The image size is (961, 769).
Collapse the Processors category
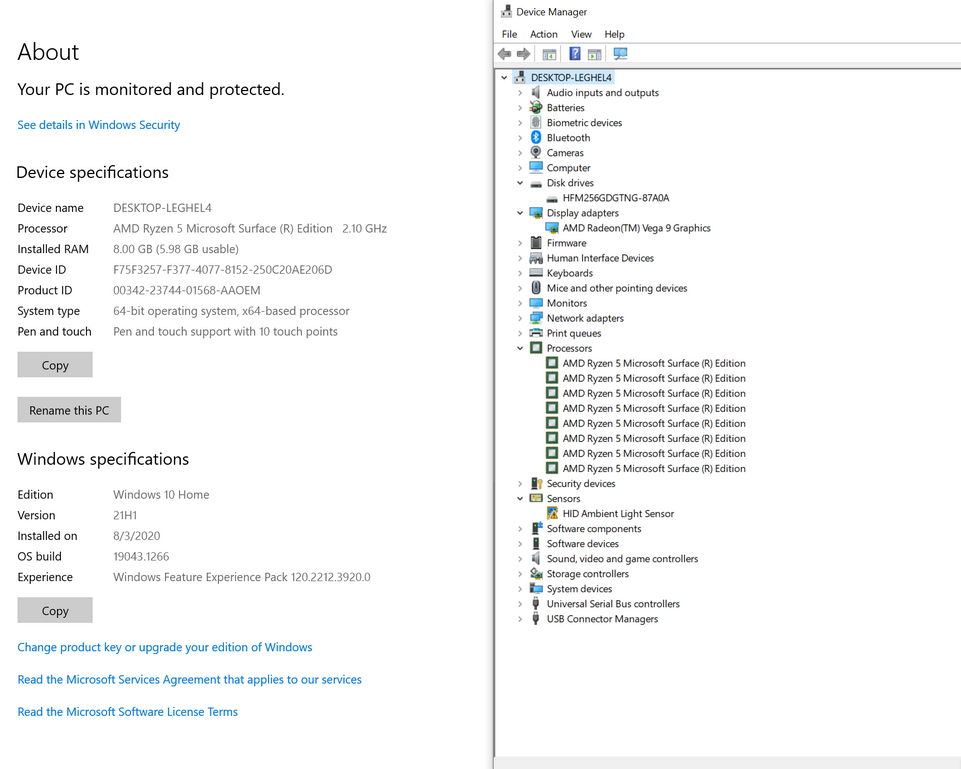(x=520, y=348)
